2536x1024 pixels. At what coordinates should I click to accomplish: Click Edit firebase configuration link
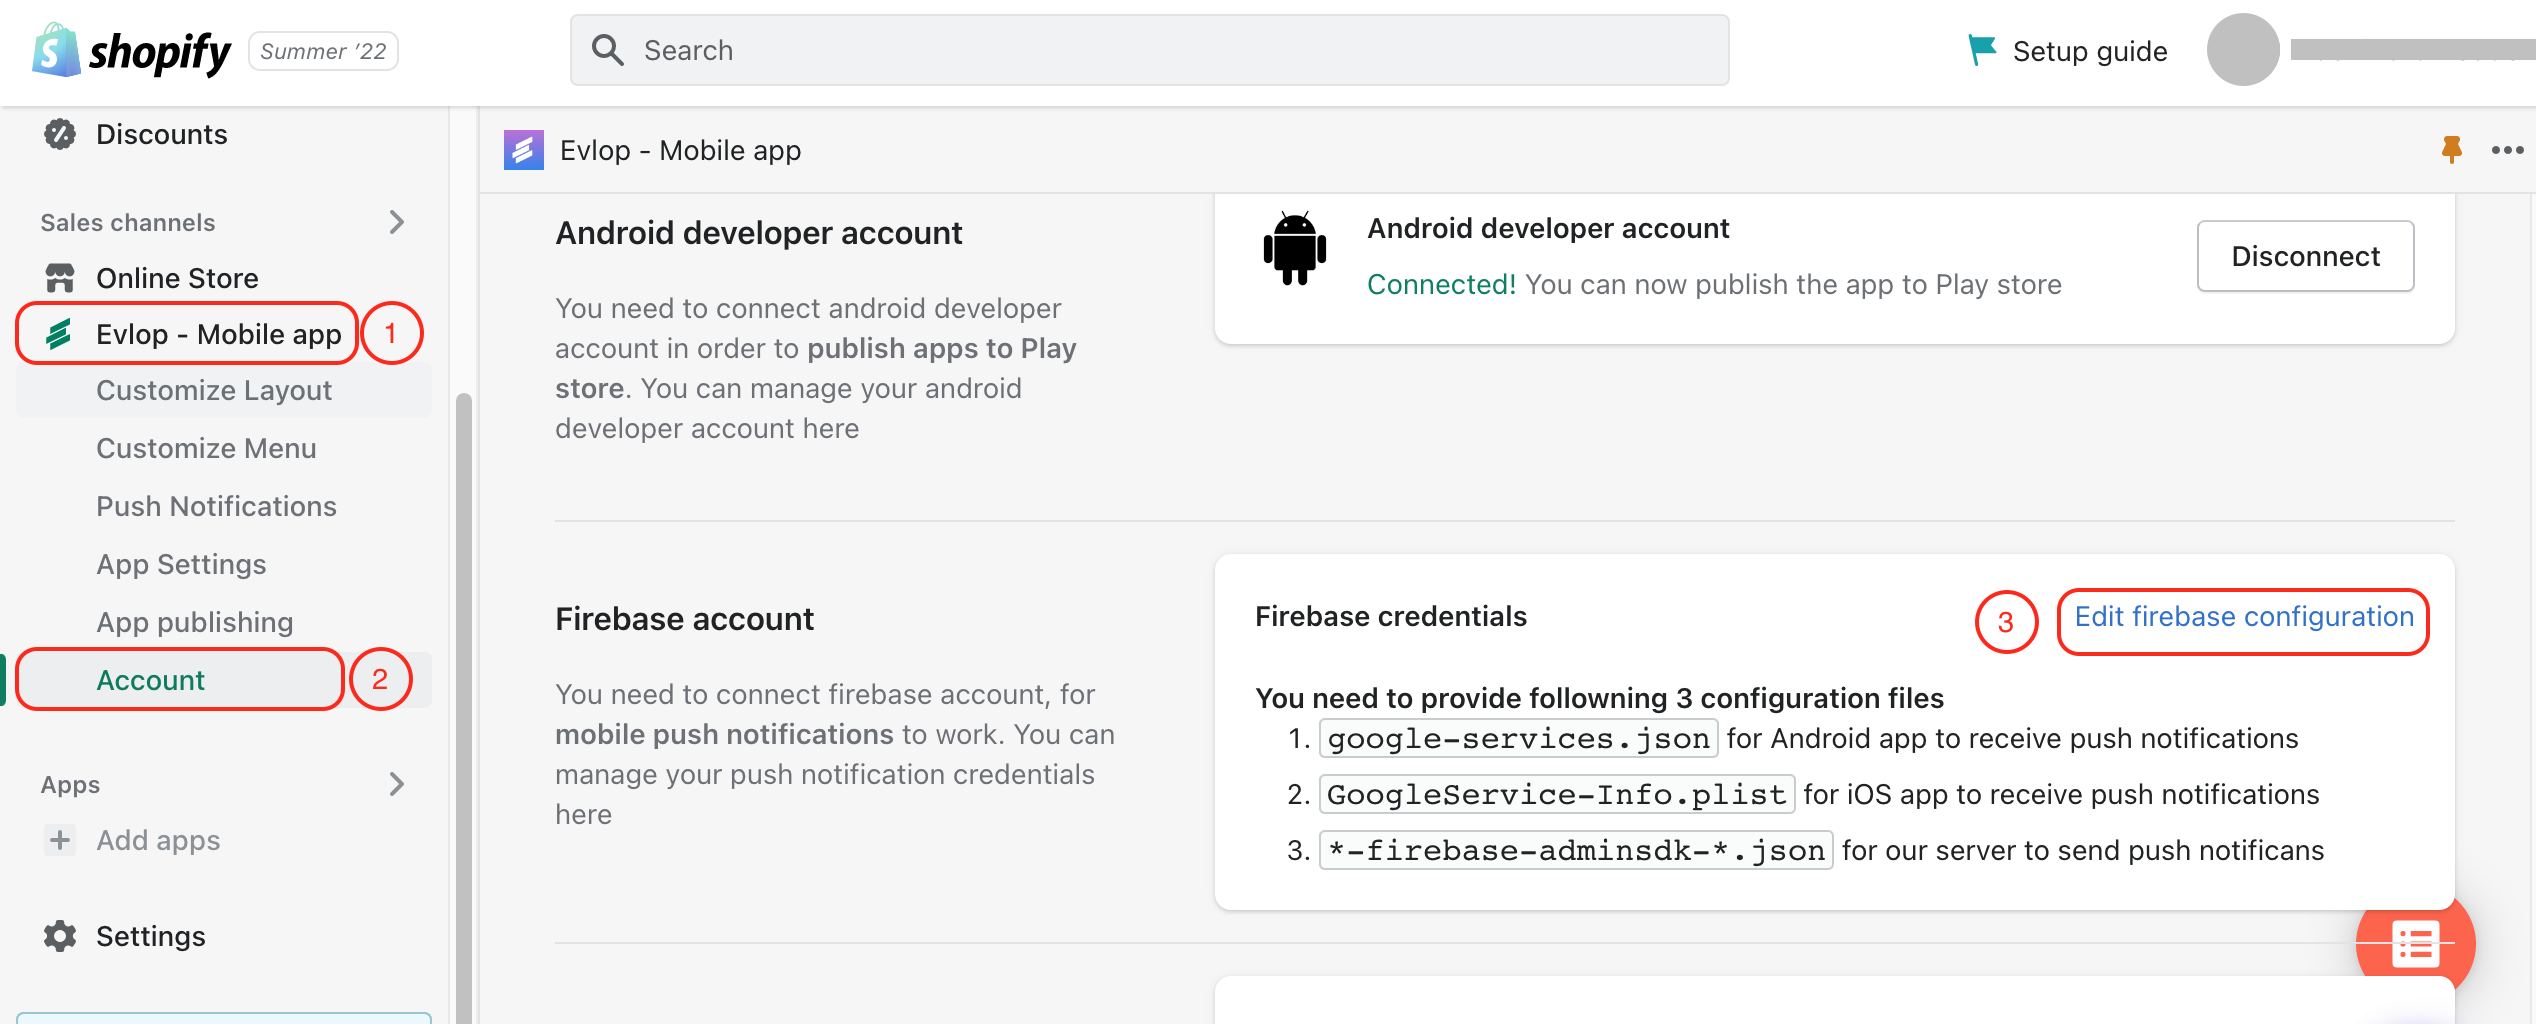(x=2244, y=617)
